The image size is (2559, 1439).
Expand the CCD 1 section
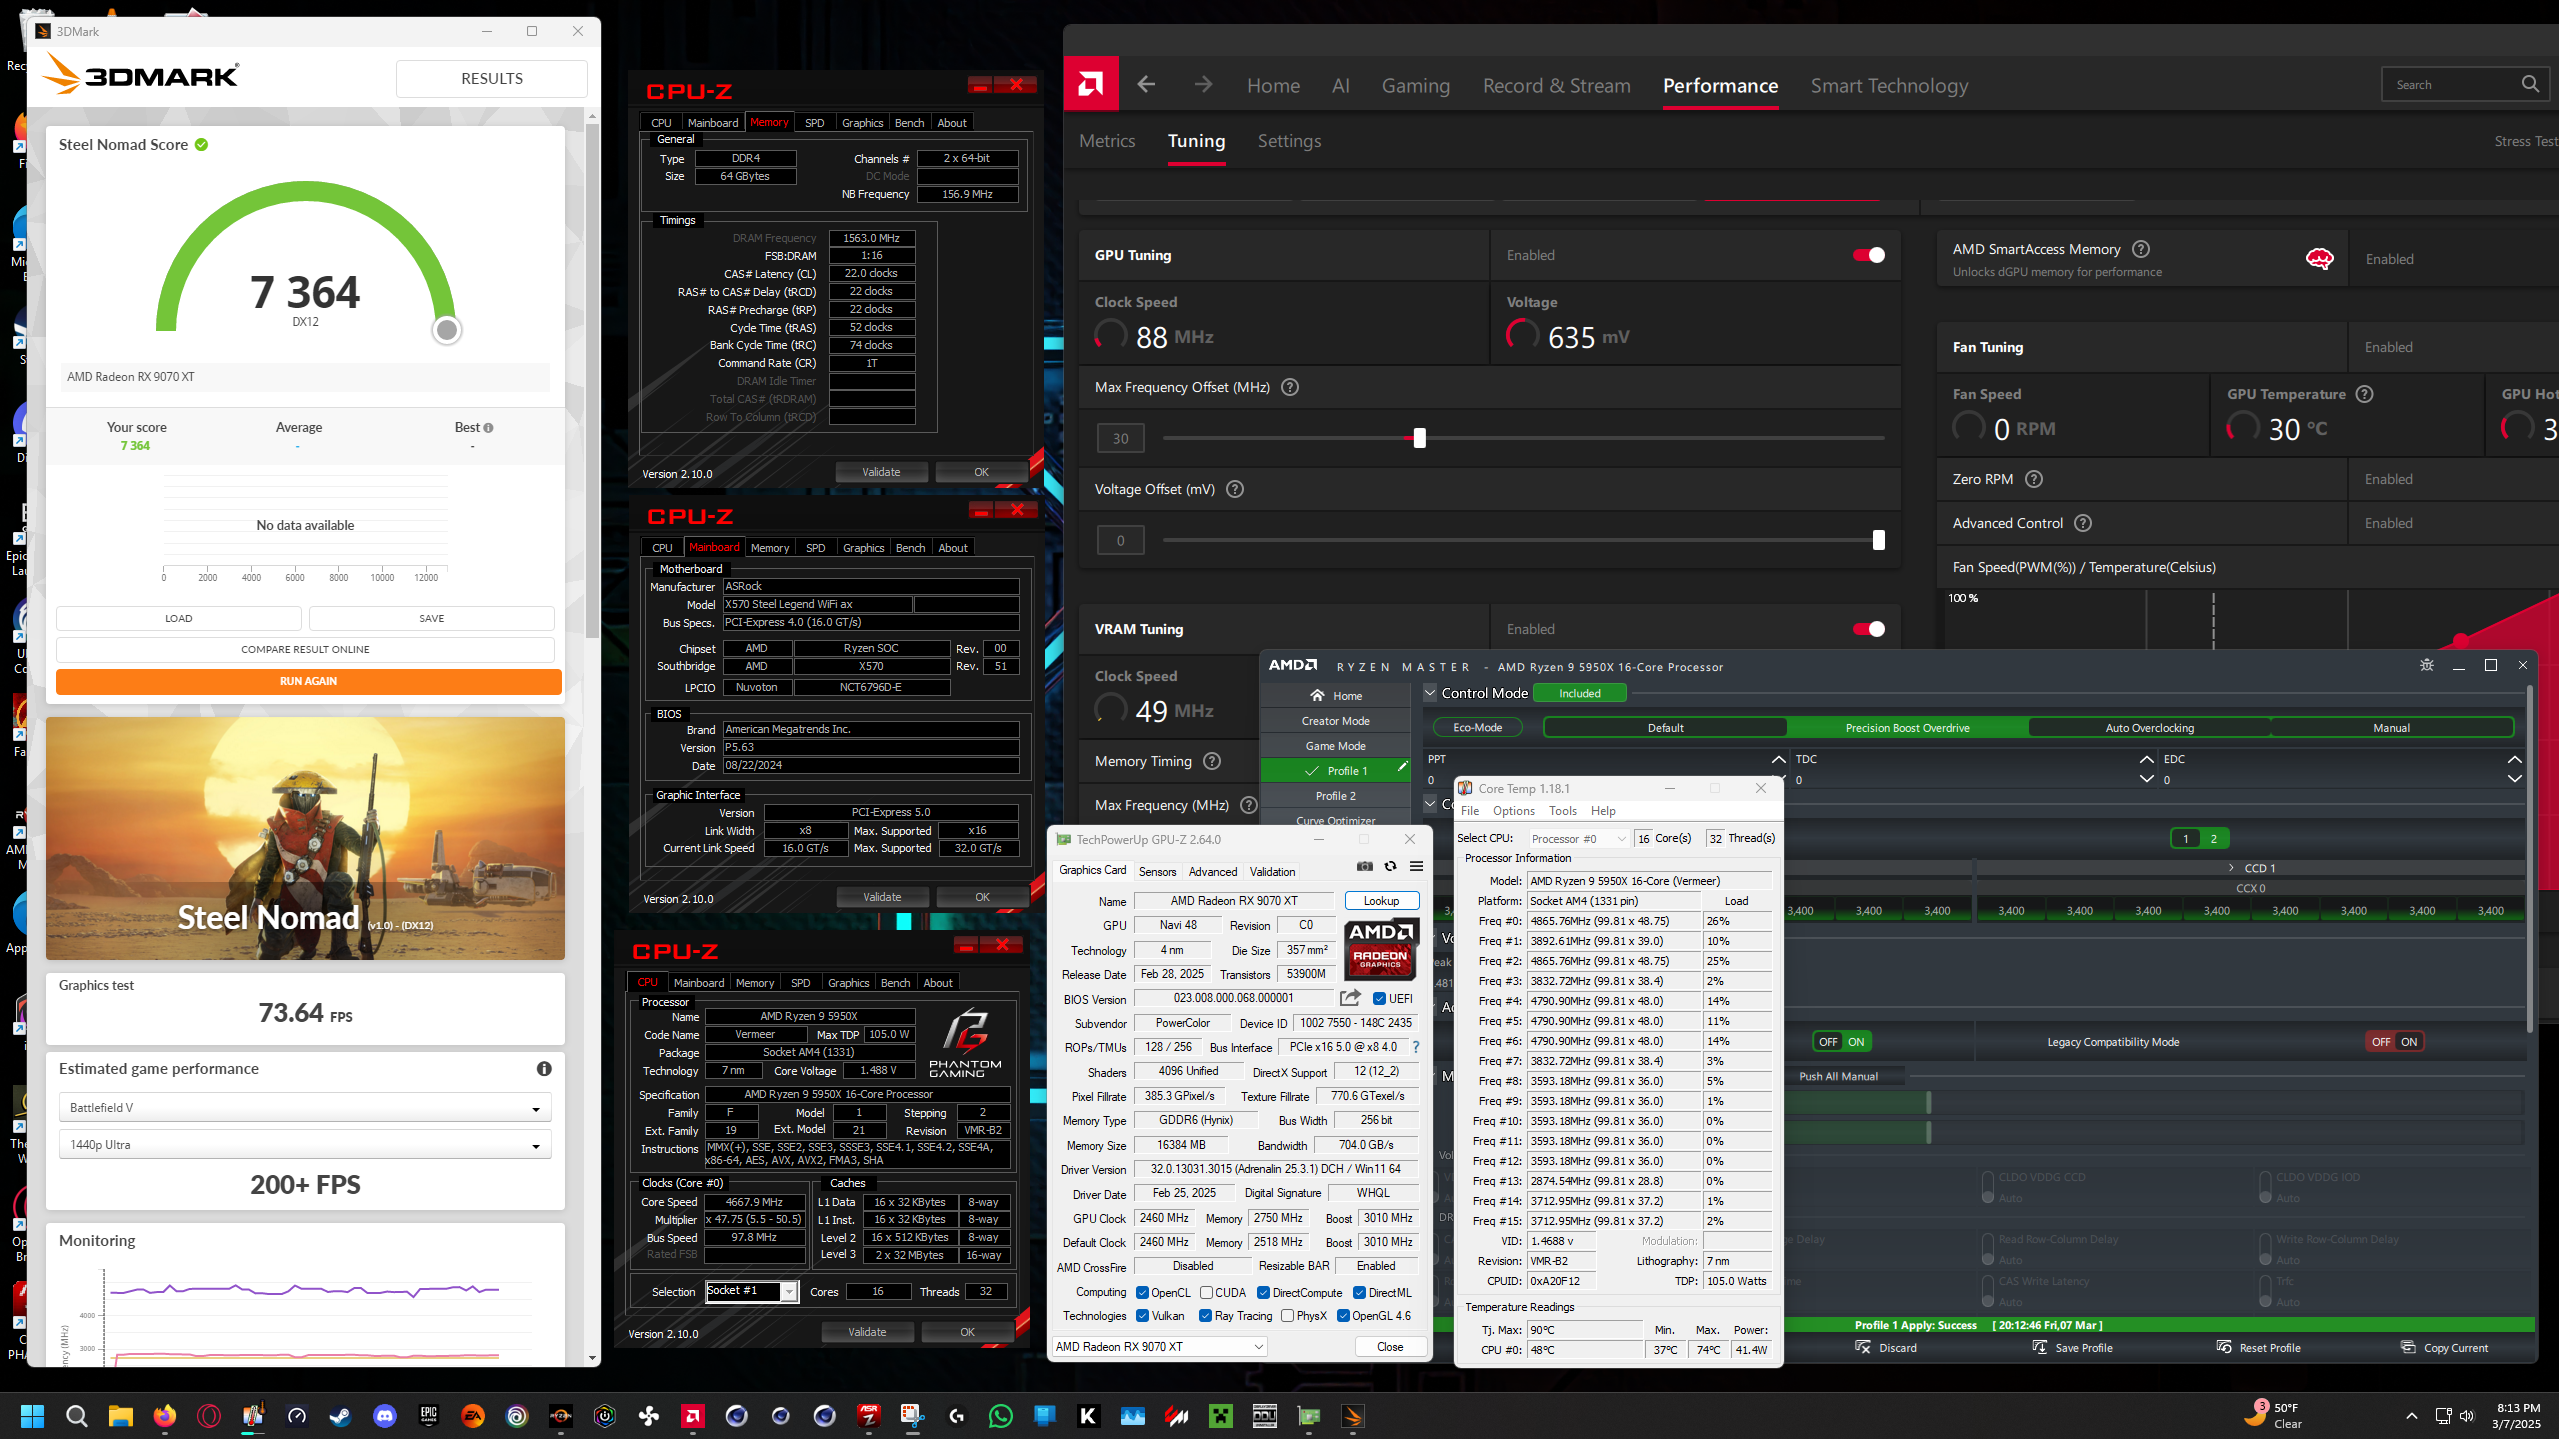(x=2230, y=867)
